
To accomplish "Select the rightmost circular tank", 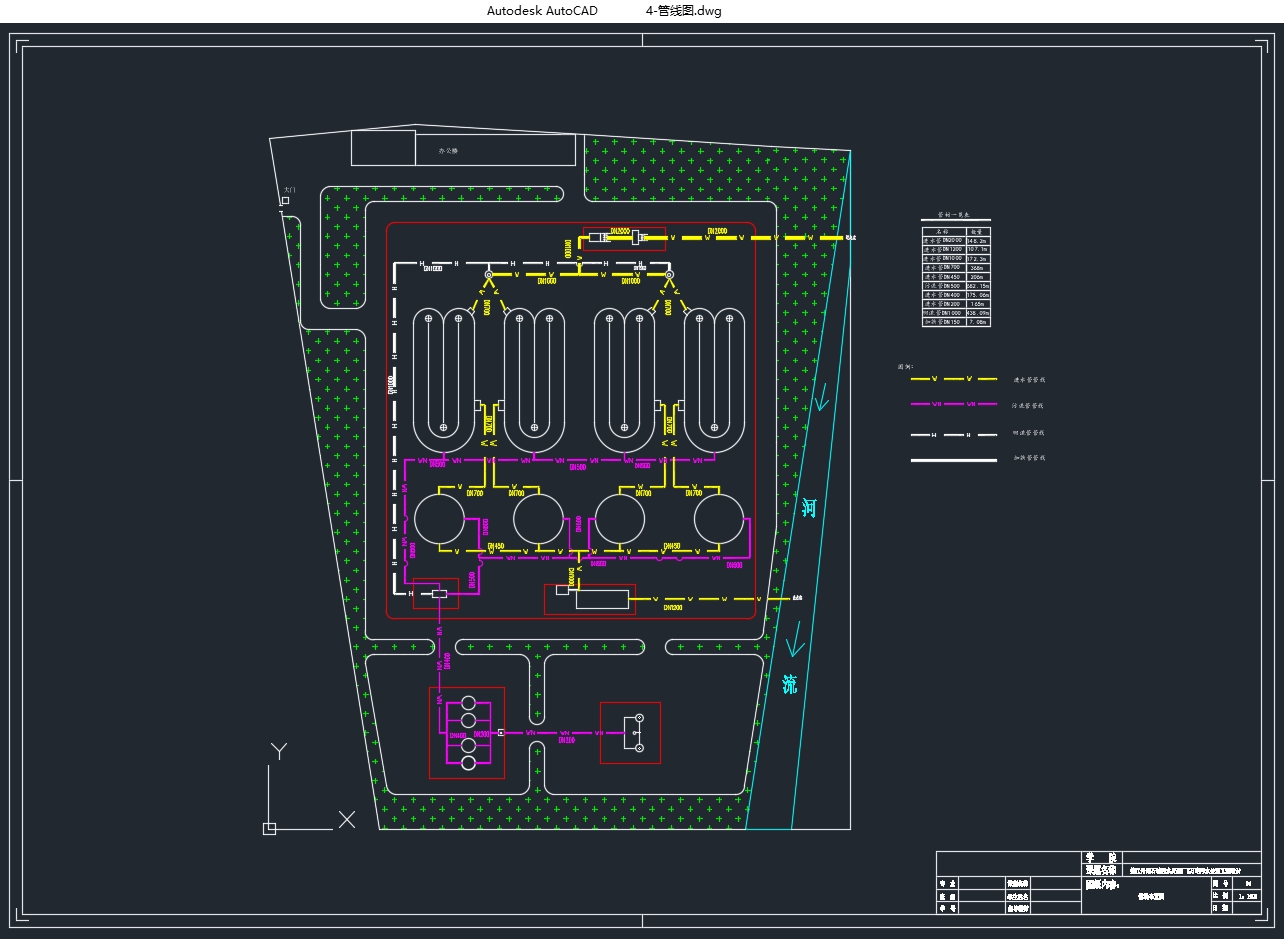I will pyautogui.click(x=720, y=520).
